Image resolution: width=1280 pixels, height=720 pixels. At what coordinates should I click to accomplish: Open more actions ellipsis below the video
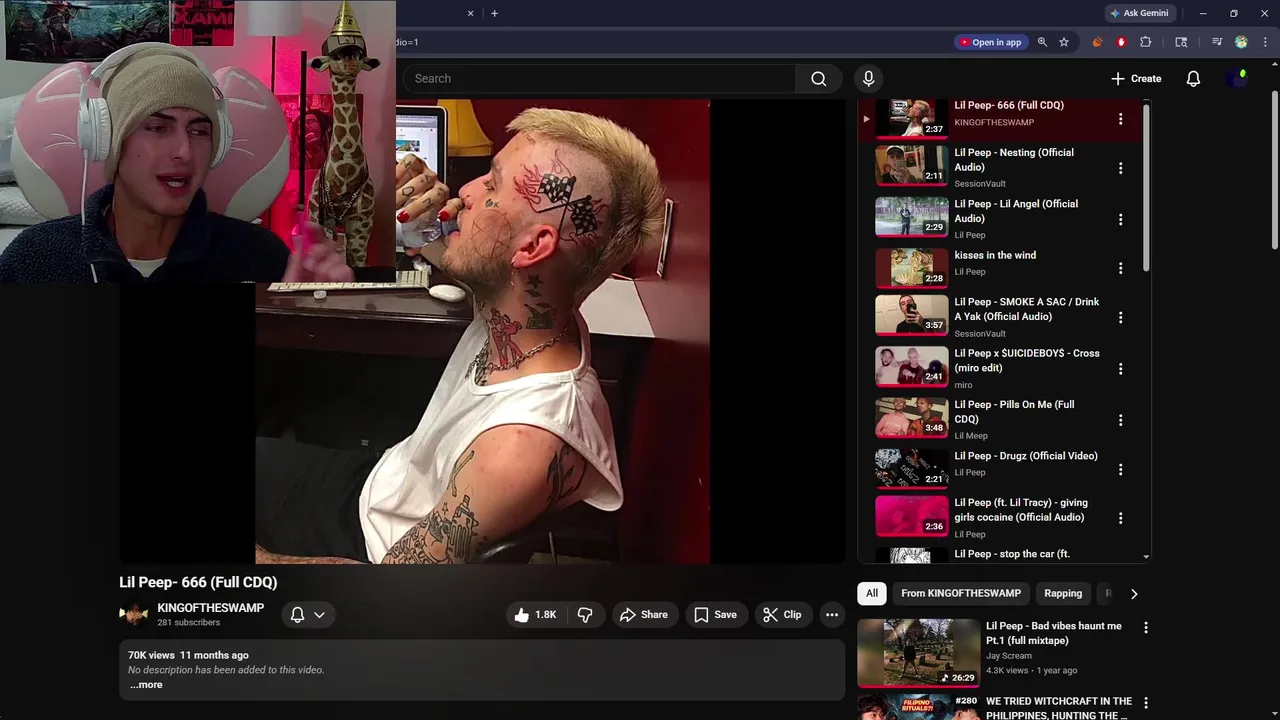tap(832, 615)
